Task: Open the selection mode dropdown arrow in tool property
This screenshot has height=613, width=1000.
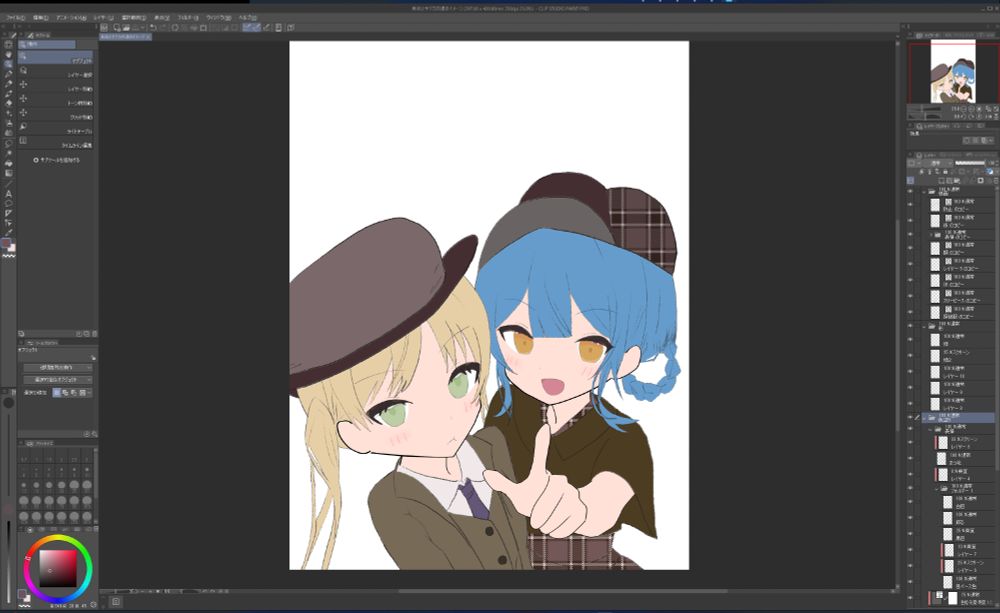Action: tap(89, 393)
